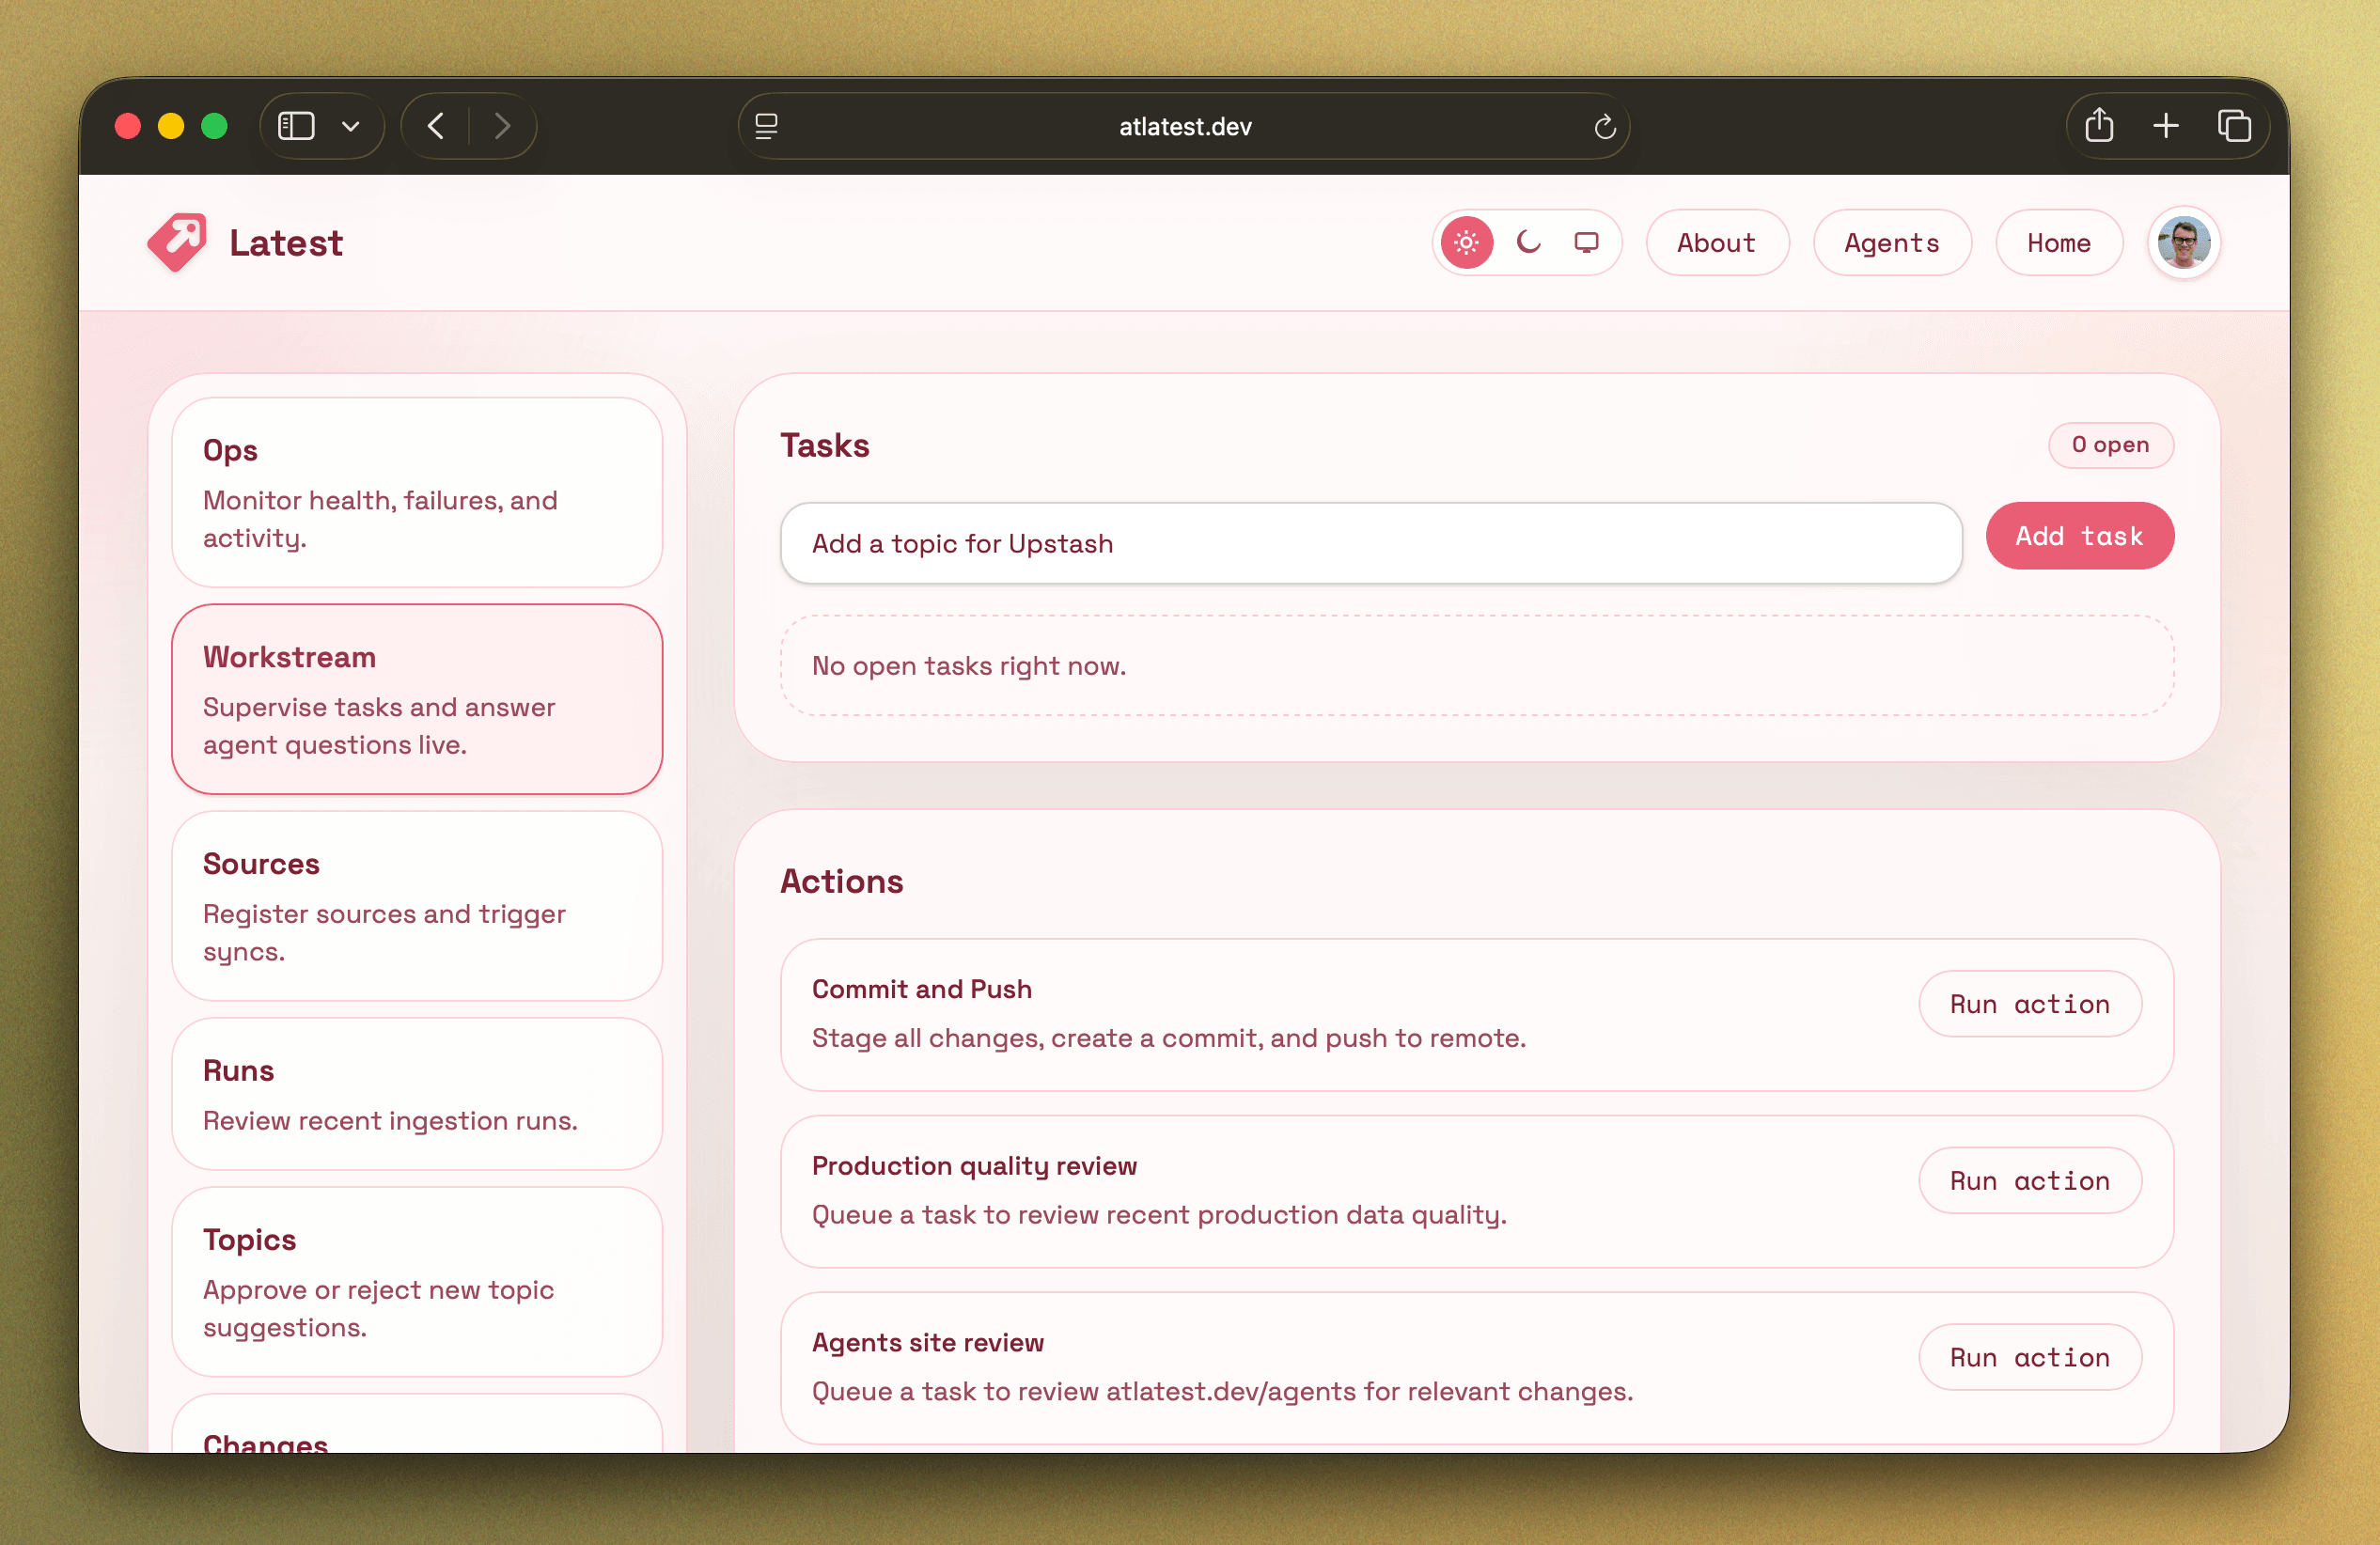2380x1545 pixels.
Task: Run the Agents site review action
Action: coord(2029,1356)
